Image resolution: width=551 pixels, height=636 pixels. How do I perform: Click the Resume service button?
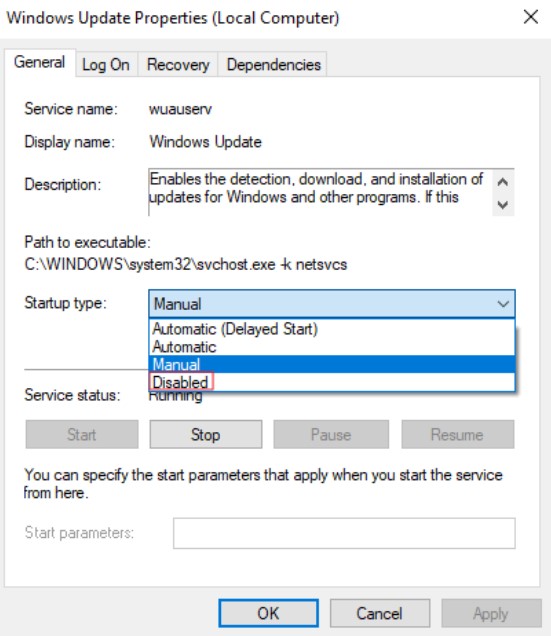click(458, 434)
